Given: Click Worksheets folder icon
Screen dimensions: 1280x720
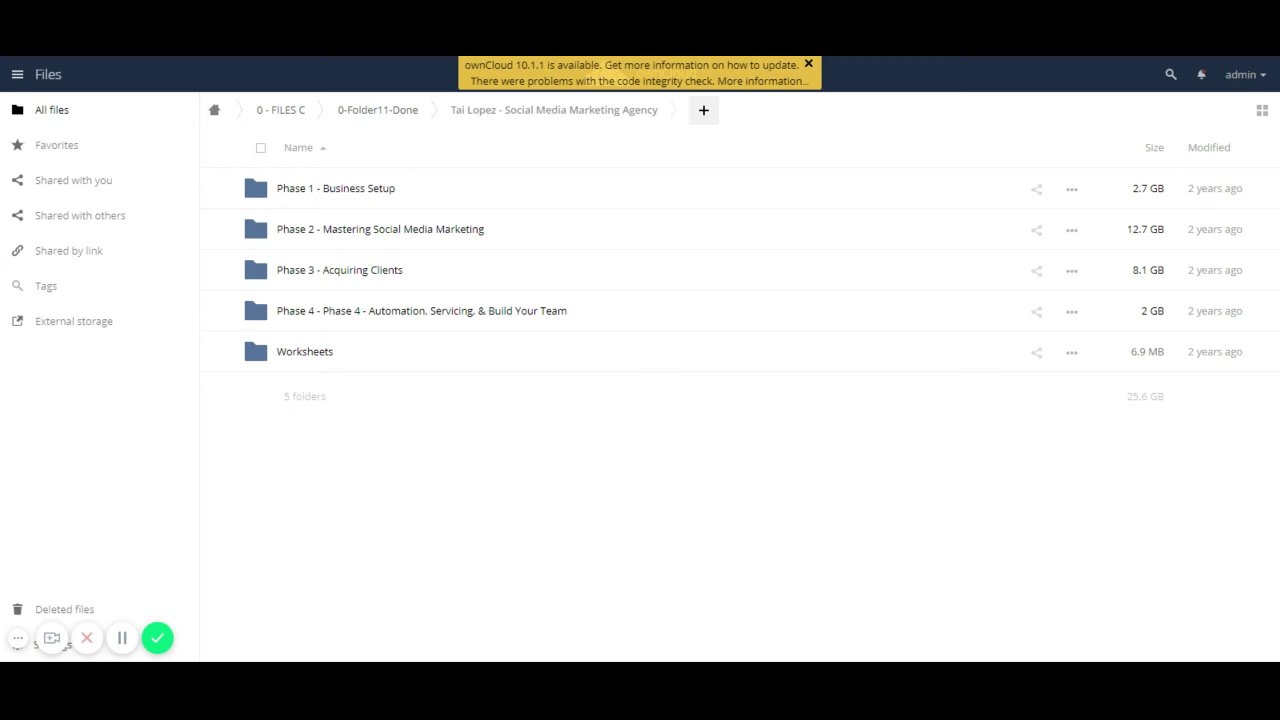Looking at the screenshot, I should click(256, 352).
